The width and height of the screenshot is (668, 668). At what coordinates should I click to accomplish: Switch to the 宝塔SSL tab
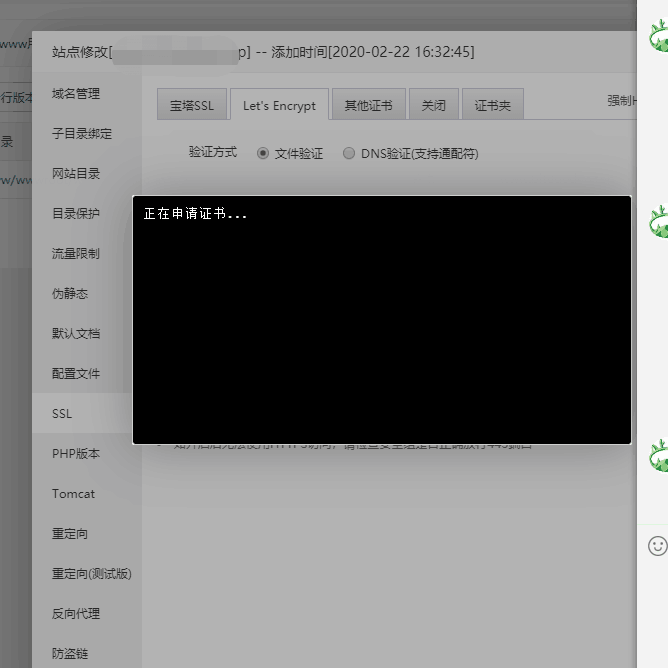(192, 104)
